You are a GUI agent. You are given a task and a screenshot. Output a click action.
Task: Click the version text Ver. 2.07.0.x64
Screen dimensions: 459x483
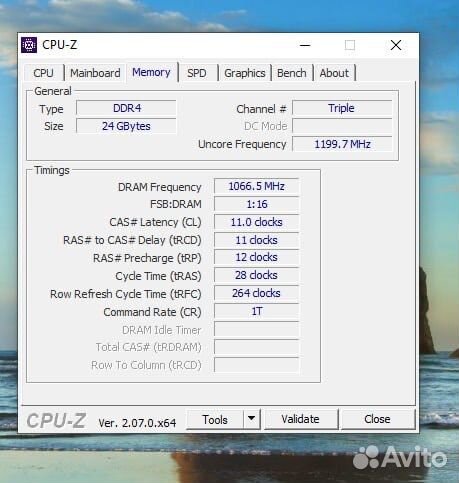137,423
